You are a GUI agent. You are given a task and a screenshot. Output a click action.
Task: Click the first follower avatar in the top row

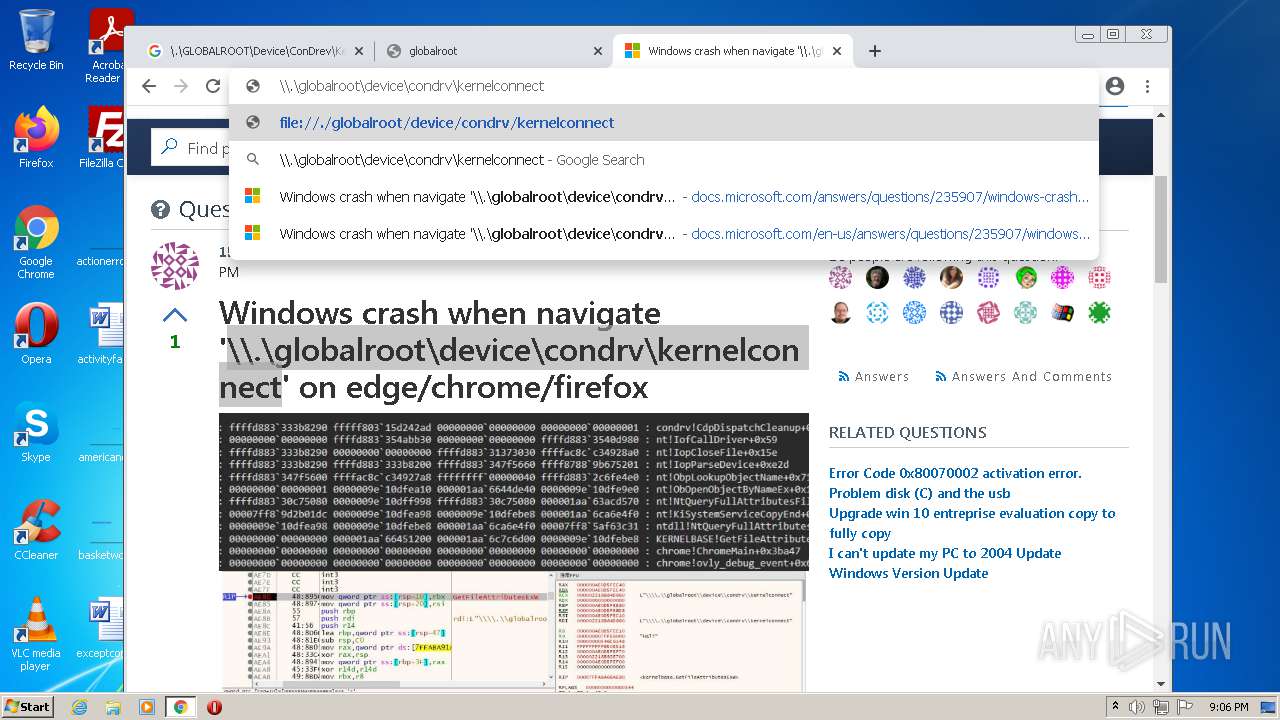pos(841,277)
